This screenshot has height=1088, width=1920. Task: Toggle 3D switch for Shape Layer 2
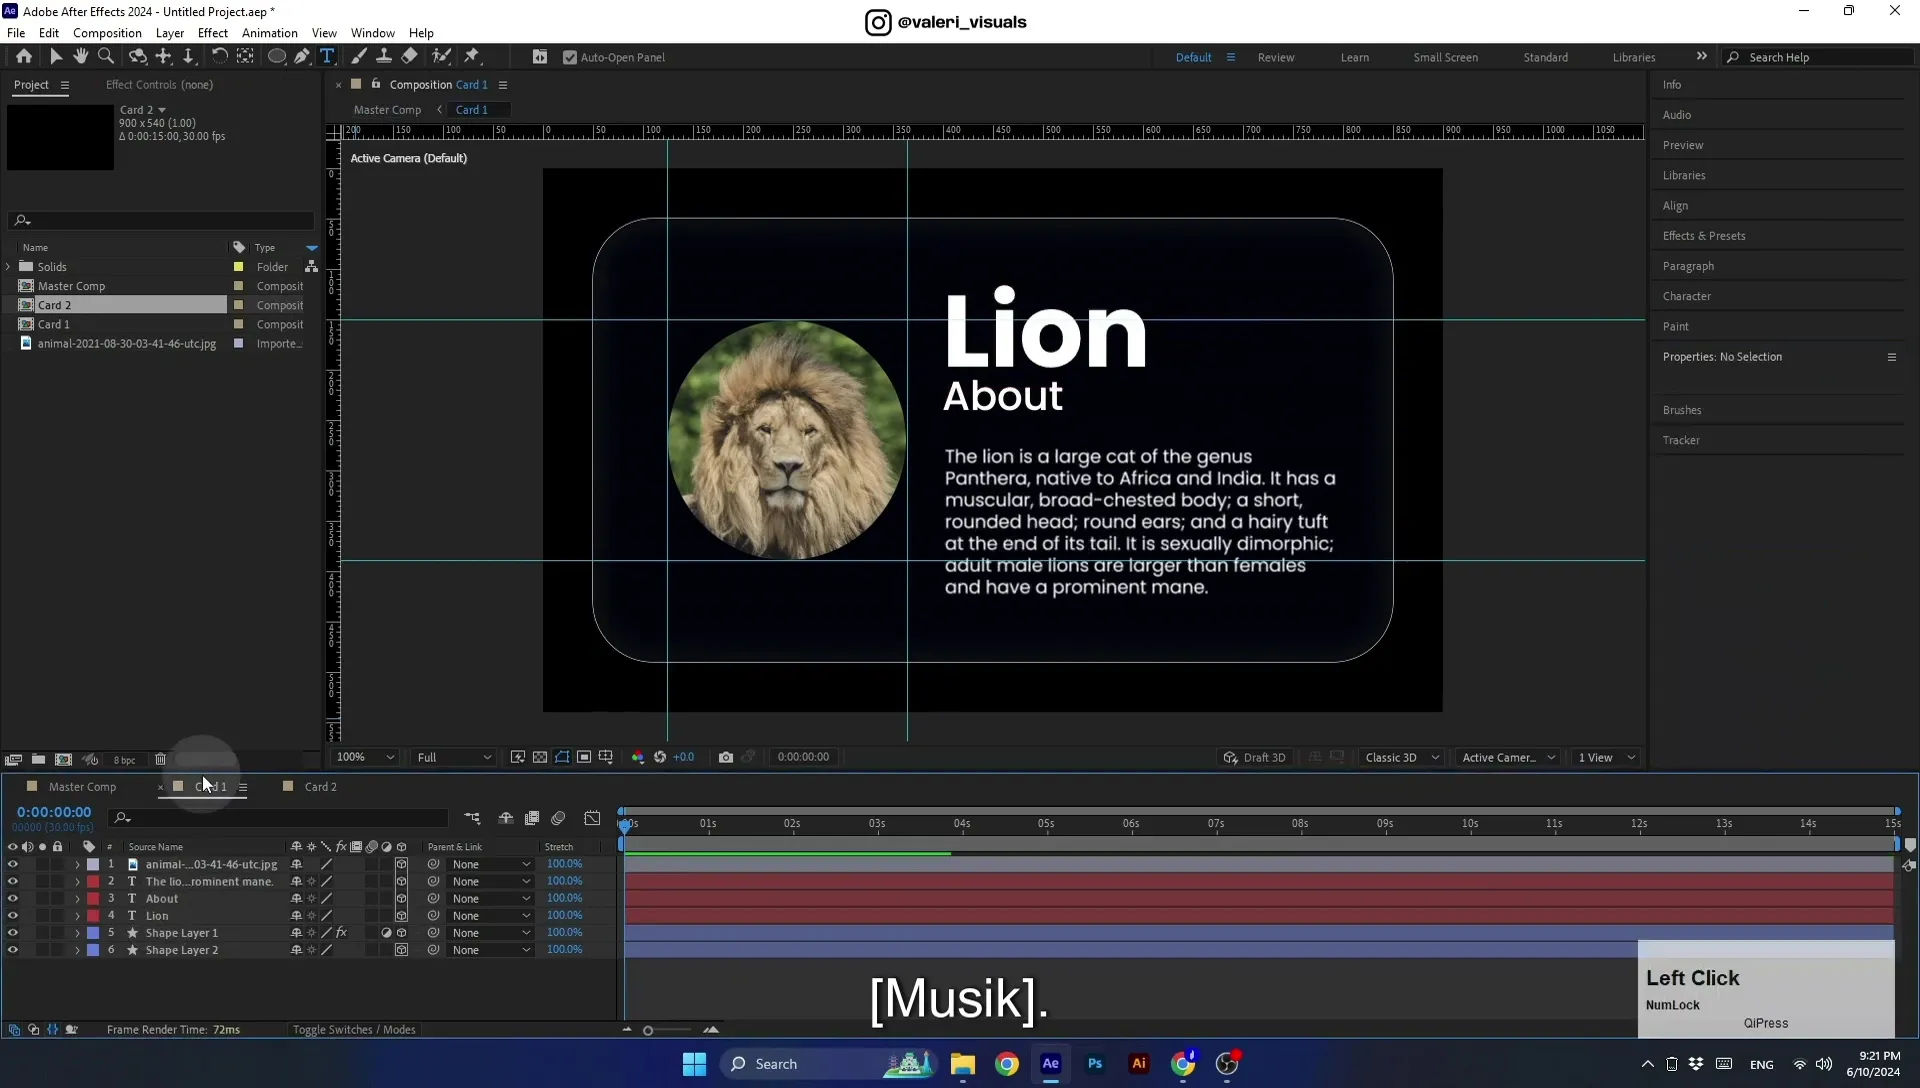[401, 950]
